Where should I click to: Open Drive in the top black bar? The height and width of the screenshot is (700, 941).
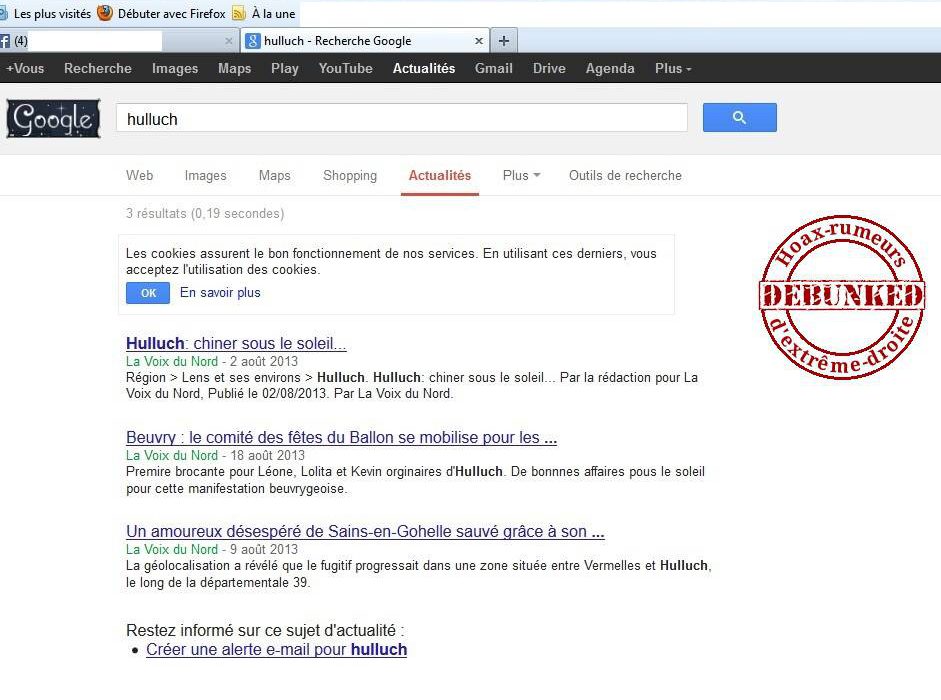pos(549,68)
